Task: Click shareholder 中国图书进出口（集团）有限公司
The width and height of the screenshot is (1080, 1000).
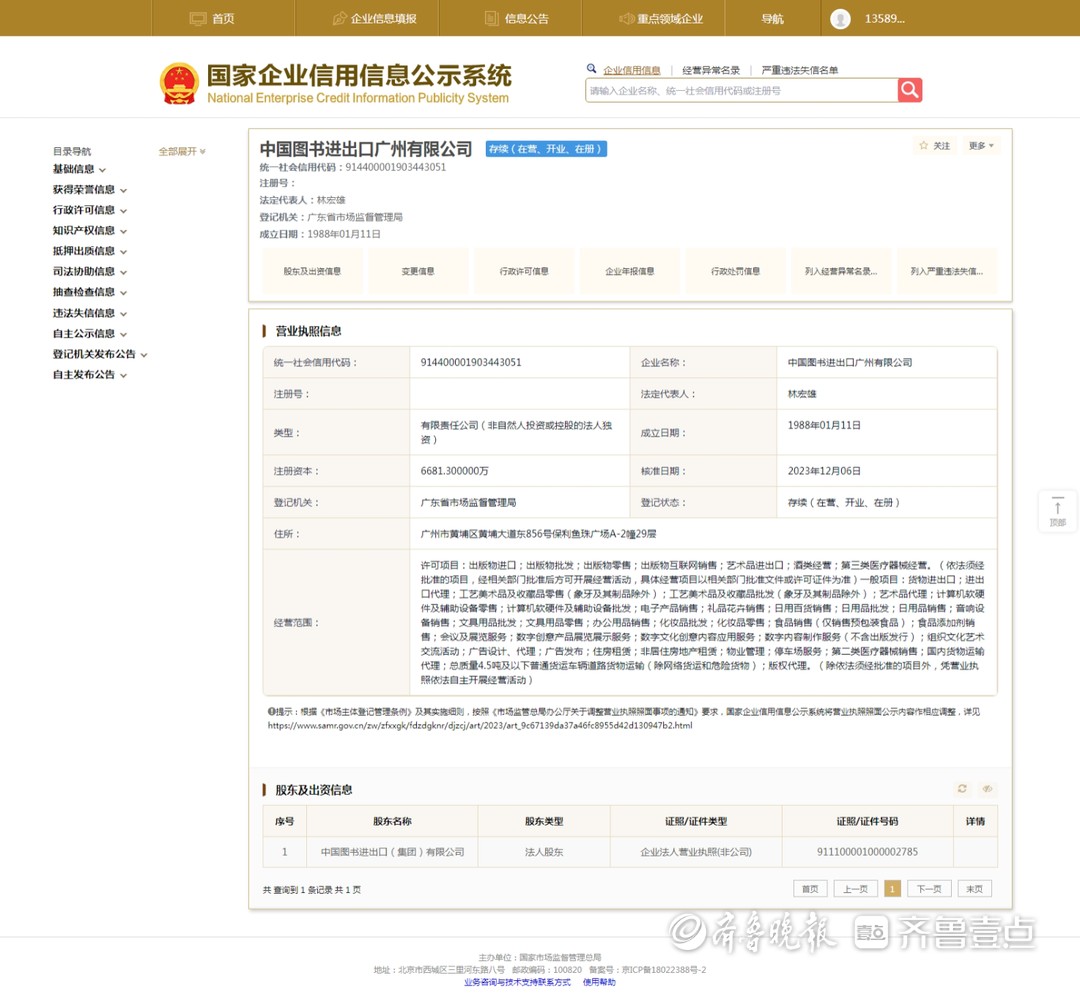Action: tap(393, 852)
